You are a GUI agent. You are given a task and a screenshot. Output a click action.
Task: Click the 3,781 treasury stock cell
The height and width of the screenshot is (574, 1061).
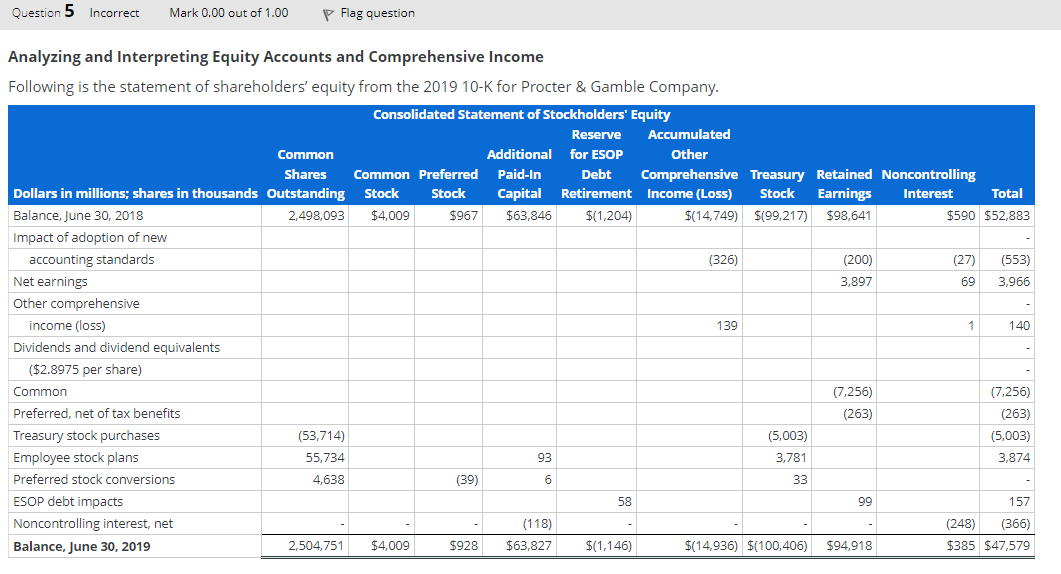[x=777, y=458]
